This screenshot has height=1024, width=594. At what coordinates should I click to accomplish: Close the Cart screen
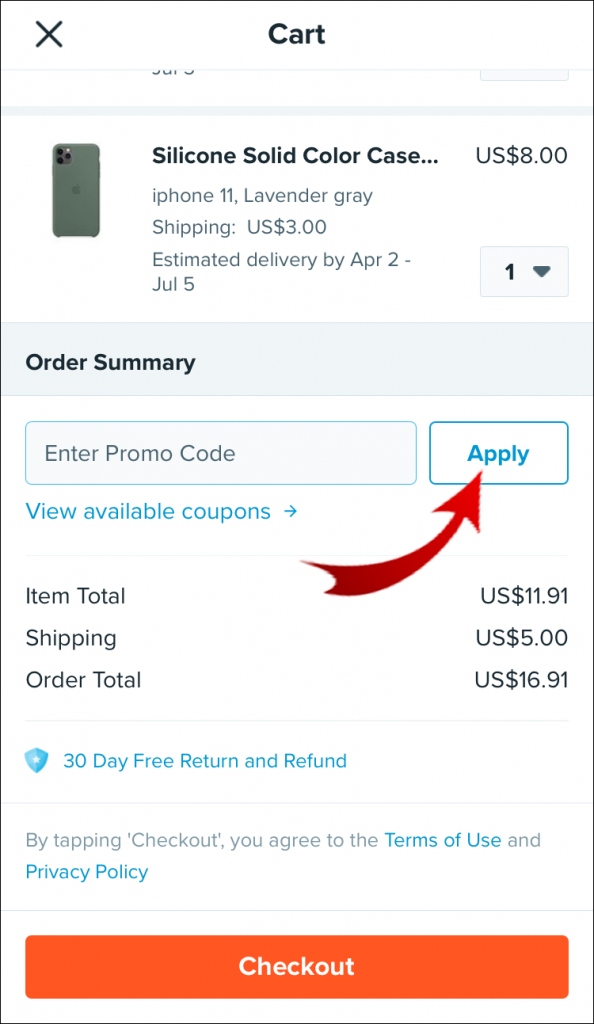click(x=48, y=34)
